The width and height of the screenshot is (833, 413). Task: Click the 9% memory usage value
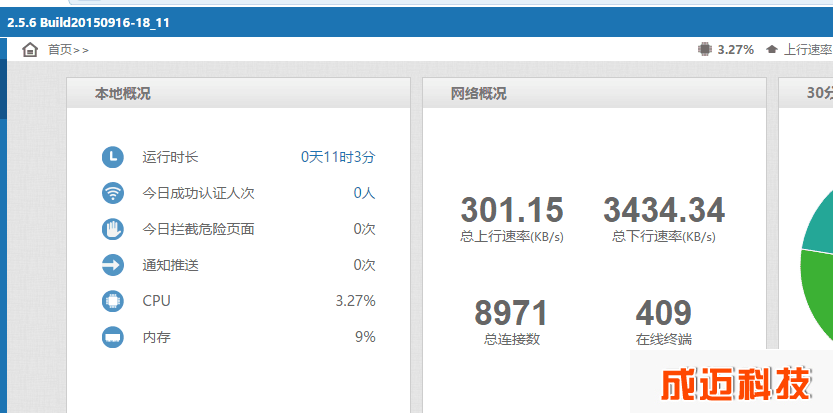366,337
